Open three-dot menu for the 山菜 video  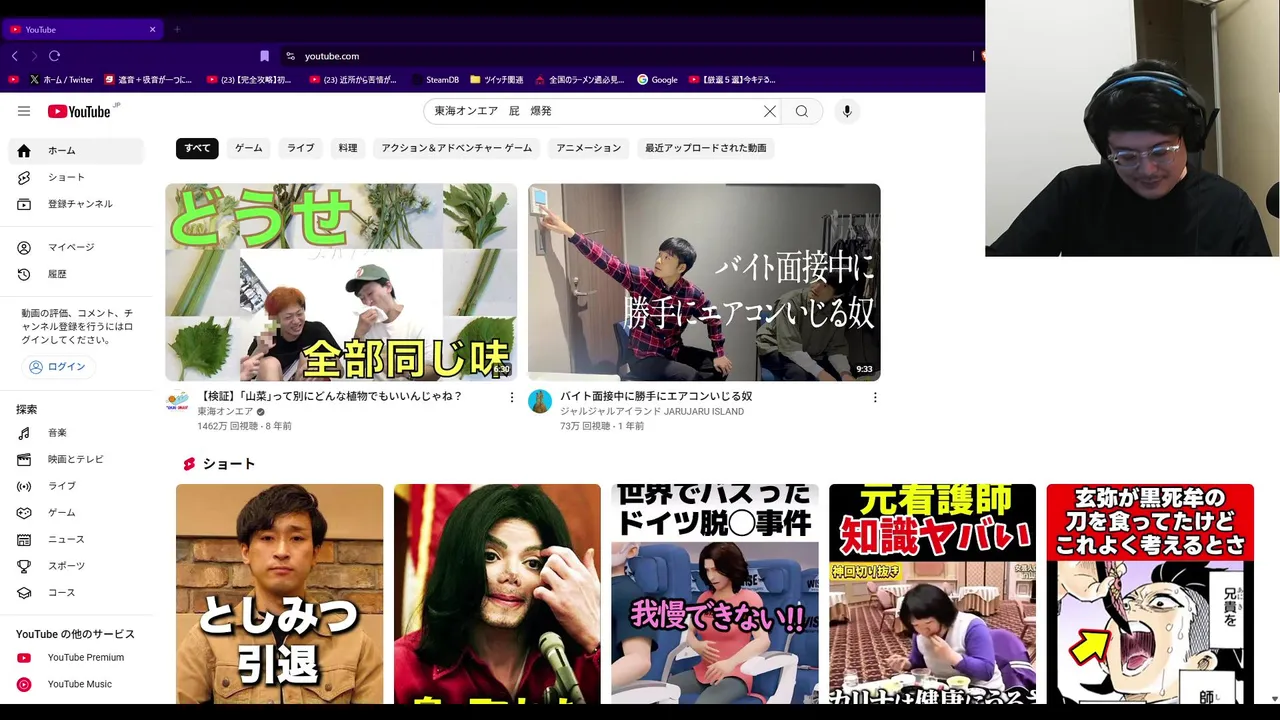coord(512,397)
